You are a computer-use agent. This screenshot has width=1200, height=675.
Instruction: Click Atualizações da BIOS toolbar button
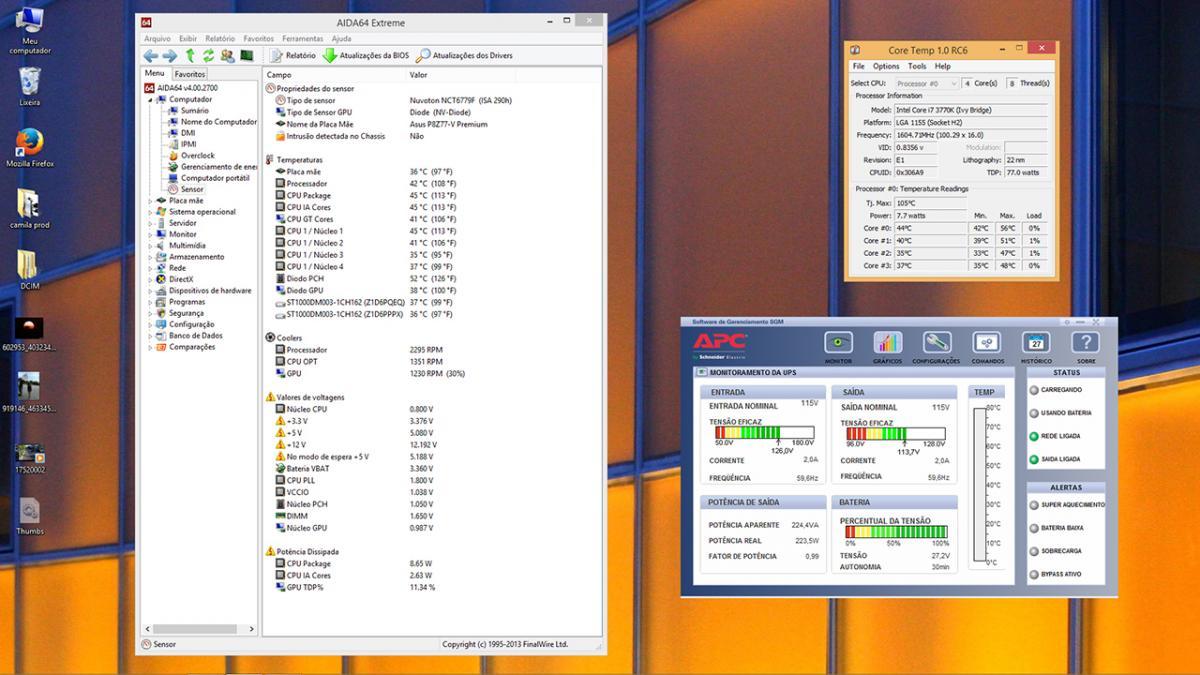click(x=365, y=56)
